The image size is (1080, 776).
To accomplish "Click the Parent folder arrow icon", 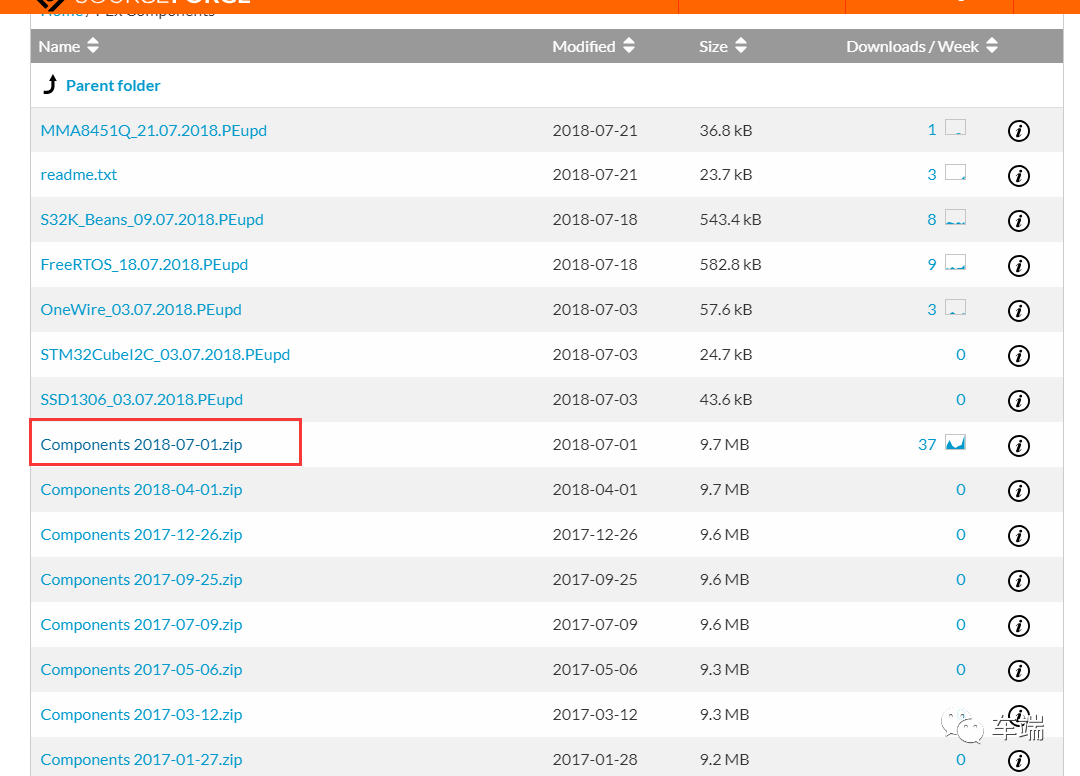I will (x=50, y=85).
